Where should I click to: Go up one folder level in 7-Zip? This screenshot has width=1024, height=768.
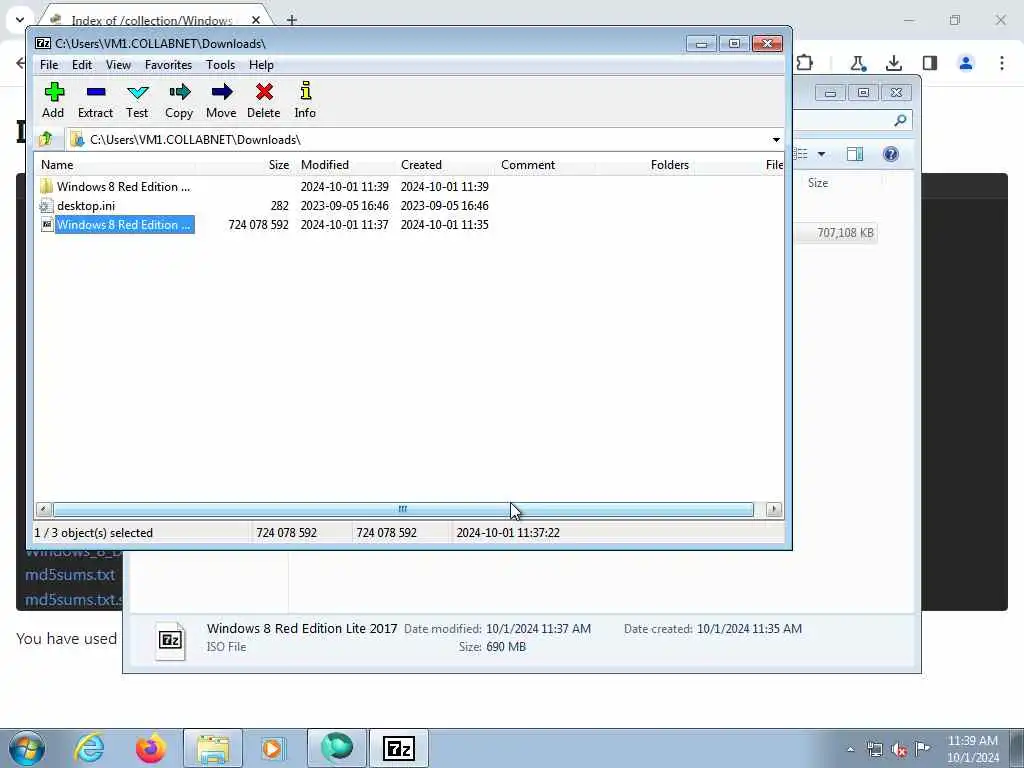[46, 139]
